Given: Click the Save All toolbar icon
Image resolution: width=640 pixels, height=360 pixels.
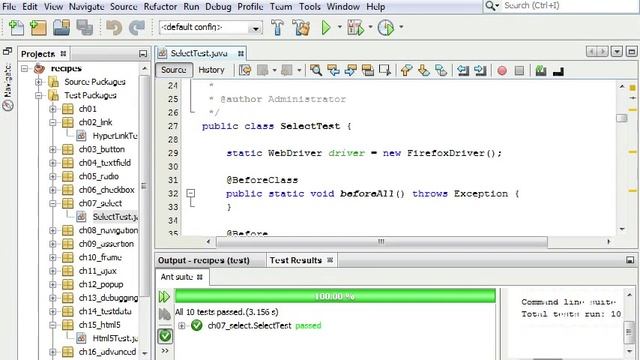Looking at the screenshot, I should pyautogui.click(x=84, y=27).
